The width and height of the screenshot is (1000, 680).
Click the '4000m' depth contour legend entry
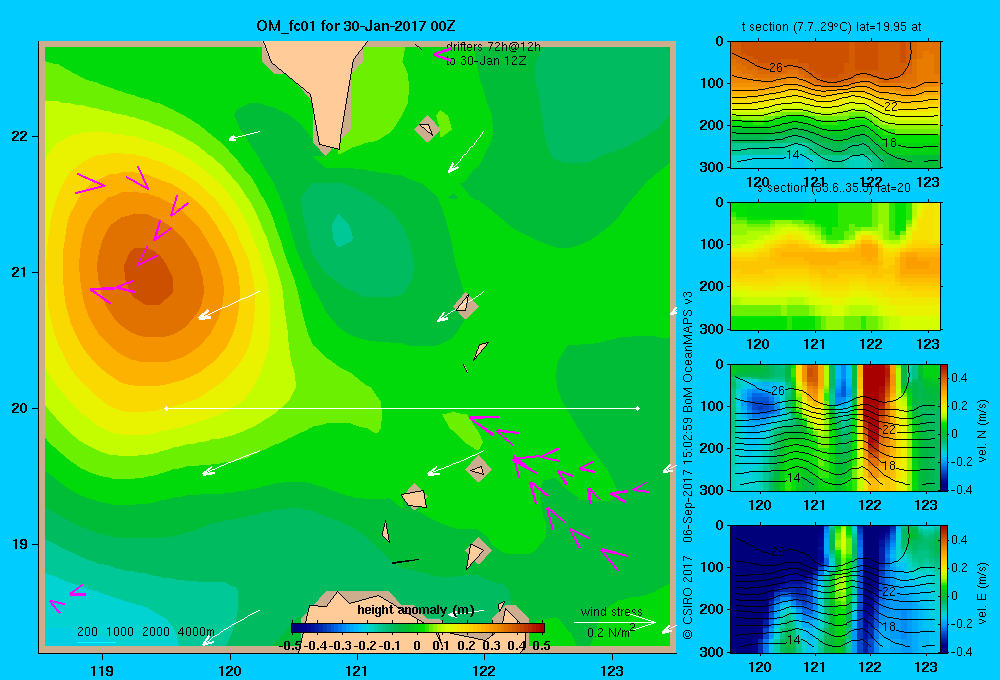pyautogui.click(x=196, y=632)
